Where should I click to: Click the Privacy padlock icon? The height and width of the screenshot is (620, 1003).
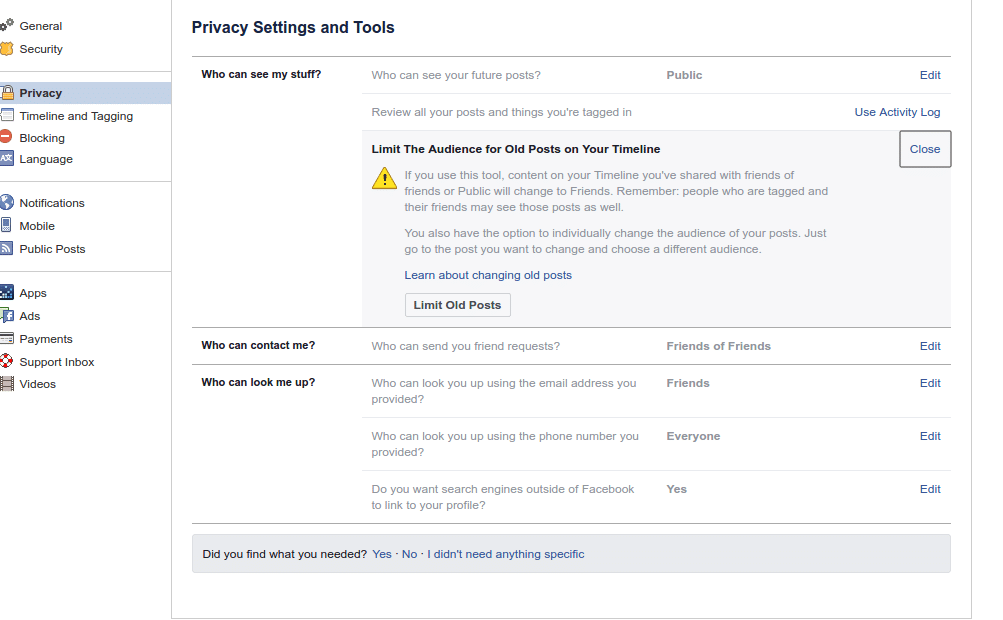pos(6,93)
